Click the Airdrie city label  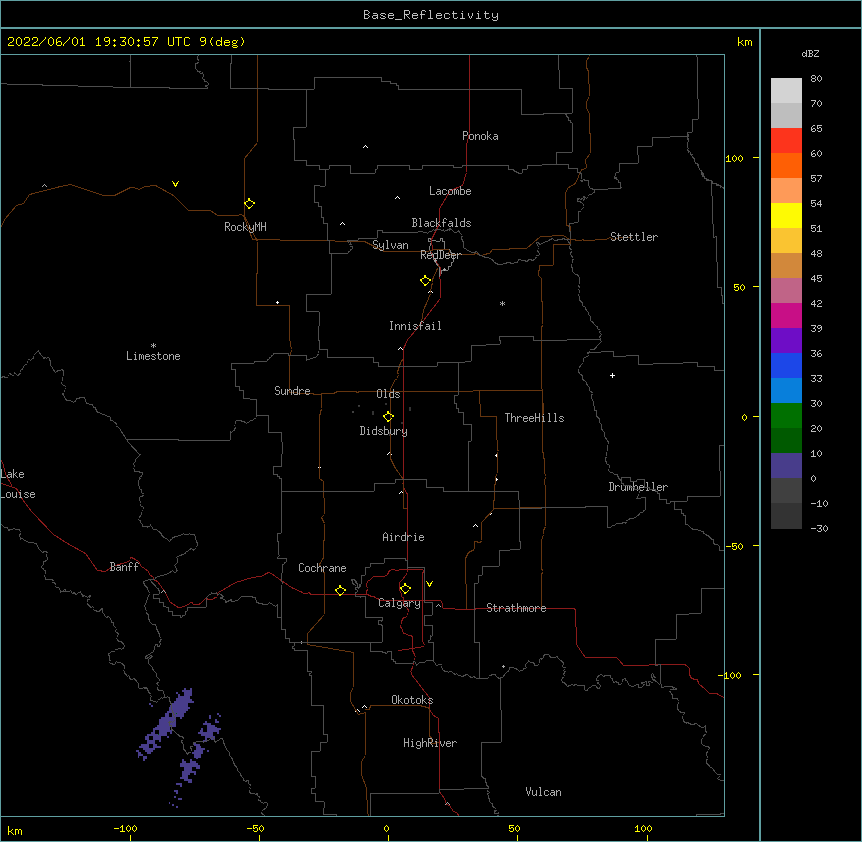click(x=404, y=537)
